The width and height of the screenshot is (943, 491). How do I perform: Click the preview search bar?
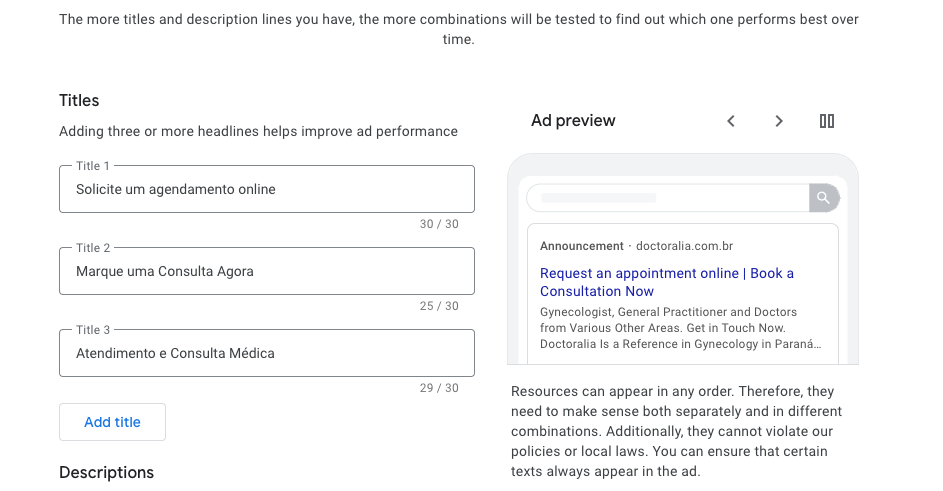(x=668, y=197)
